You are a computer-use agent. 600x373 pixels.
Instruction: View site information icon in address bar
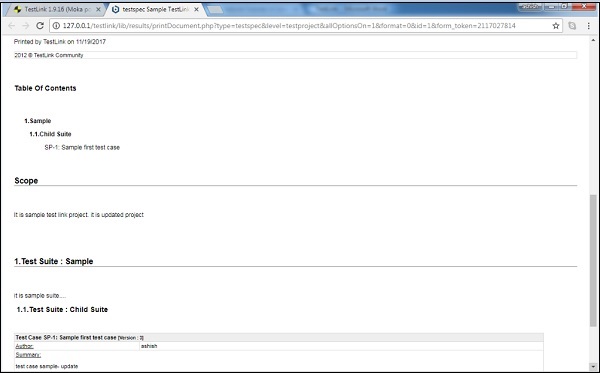pos(56,26)
